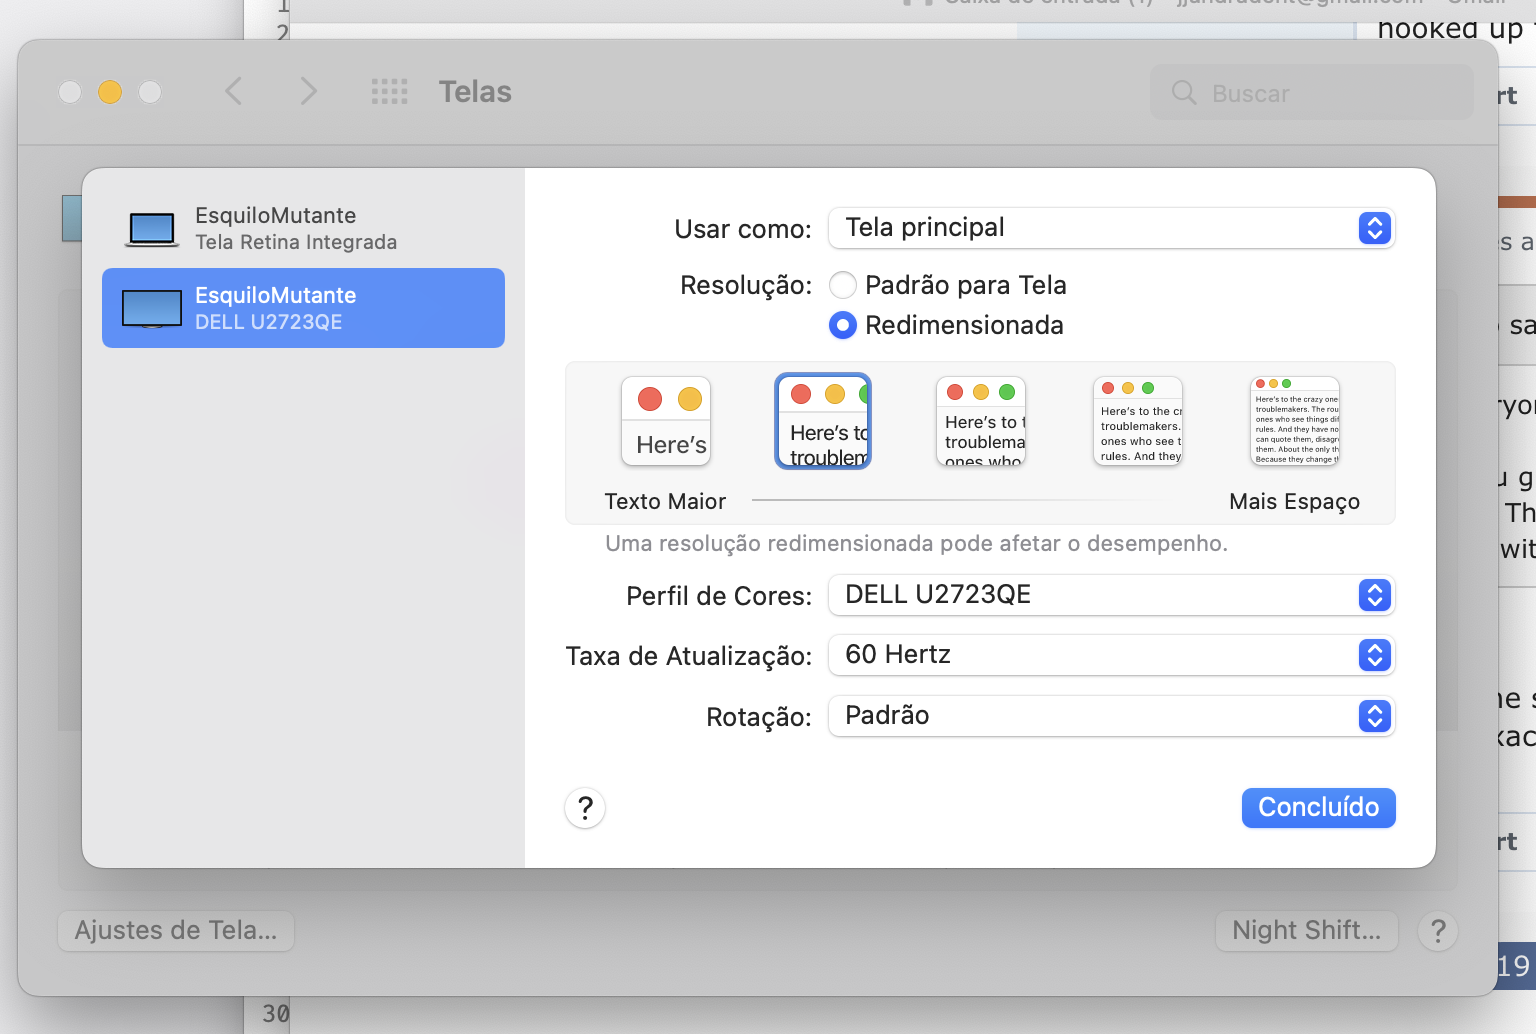Image resolution: width=1536 pixels, height=1034 pixels.
Task: Click the resized-resolution performance warning text
Action: [916, 544]
